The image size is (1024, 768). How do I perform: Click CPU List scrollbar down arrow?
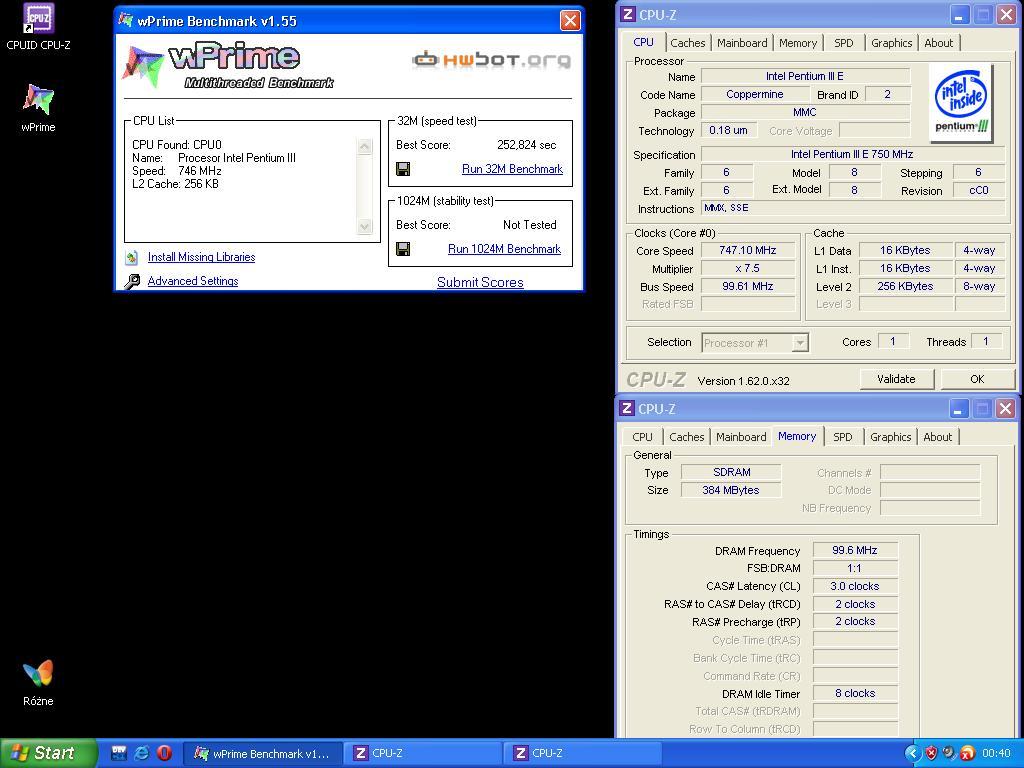[x=364, y=226]
